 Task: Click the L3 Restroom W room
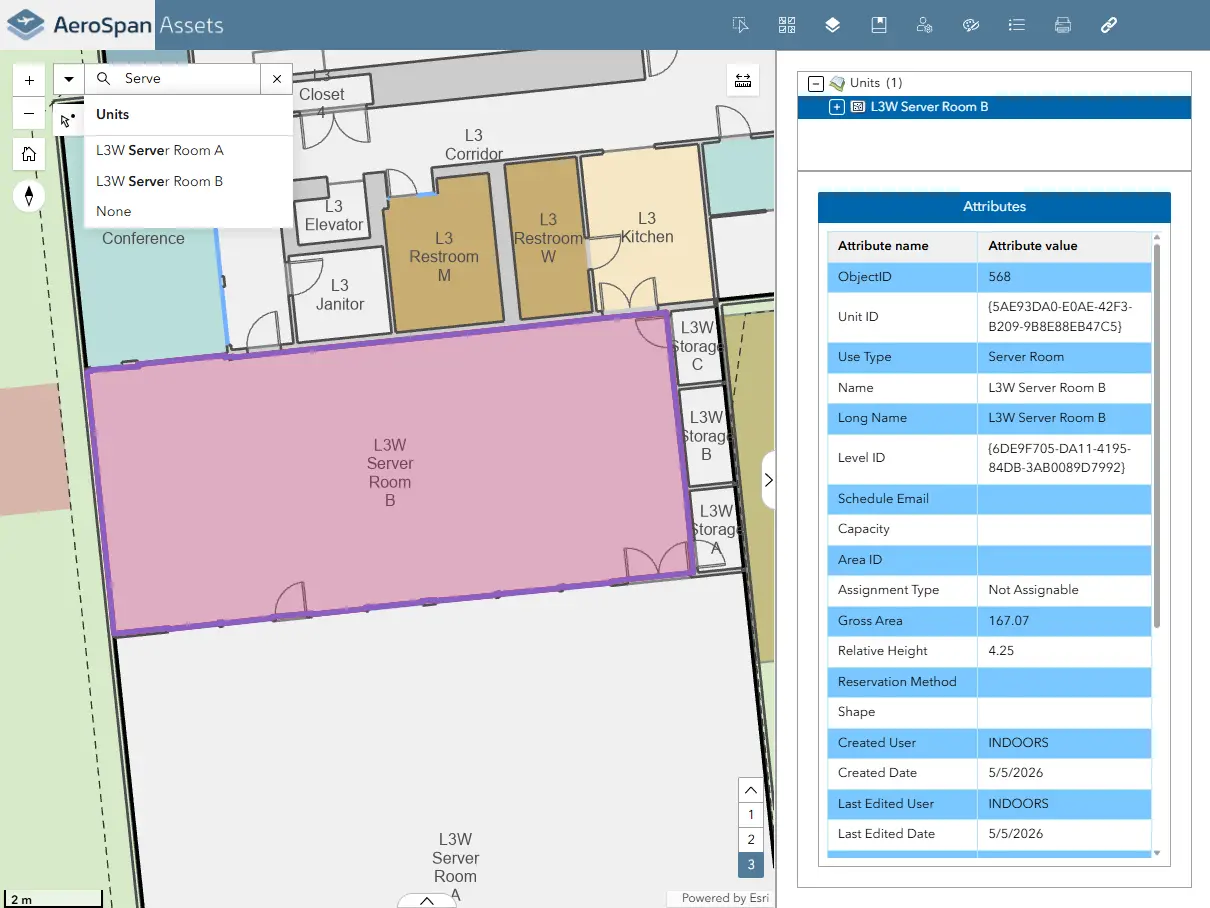(x=547, y=238)
